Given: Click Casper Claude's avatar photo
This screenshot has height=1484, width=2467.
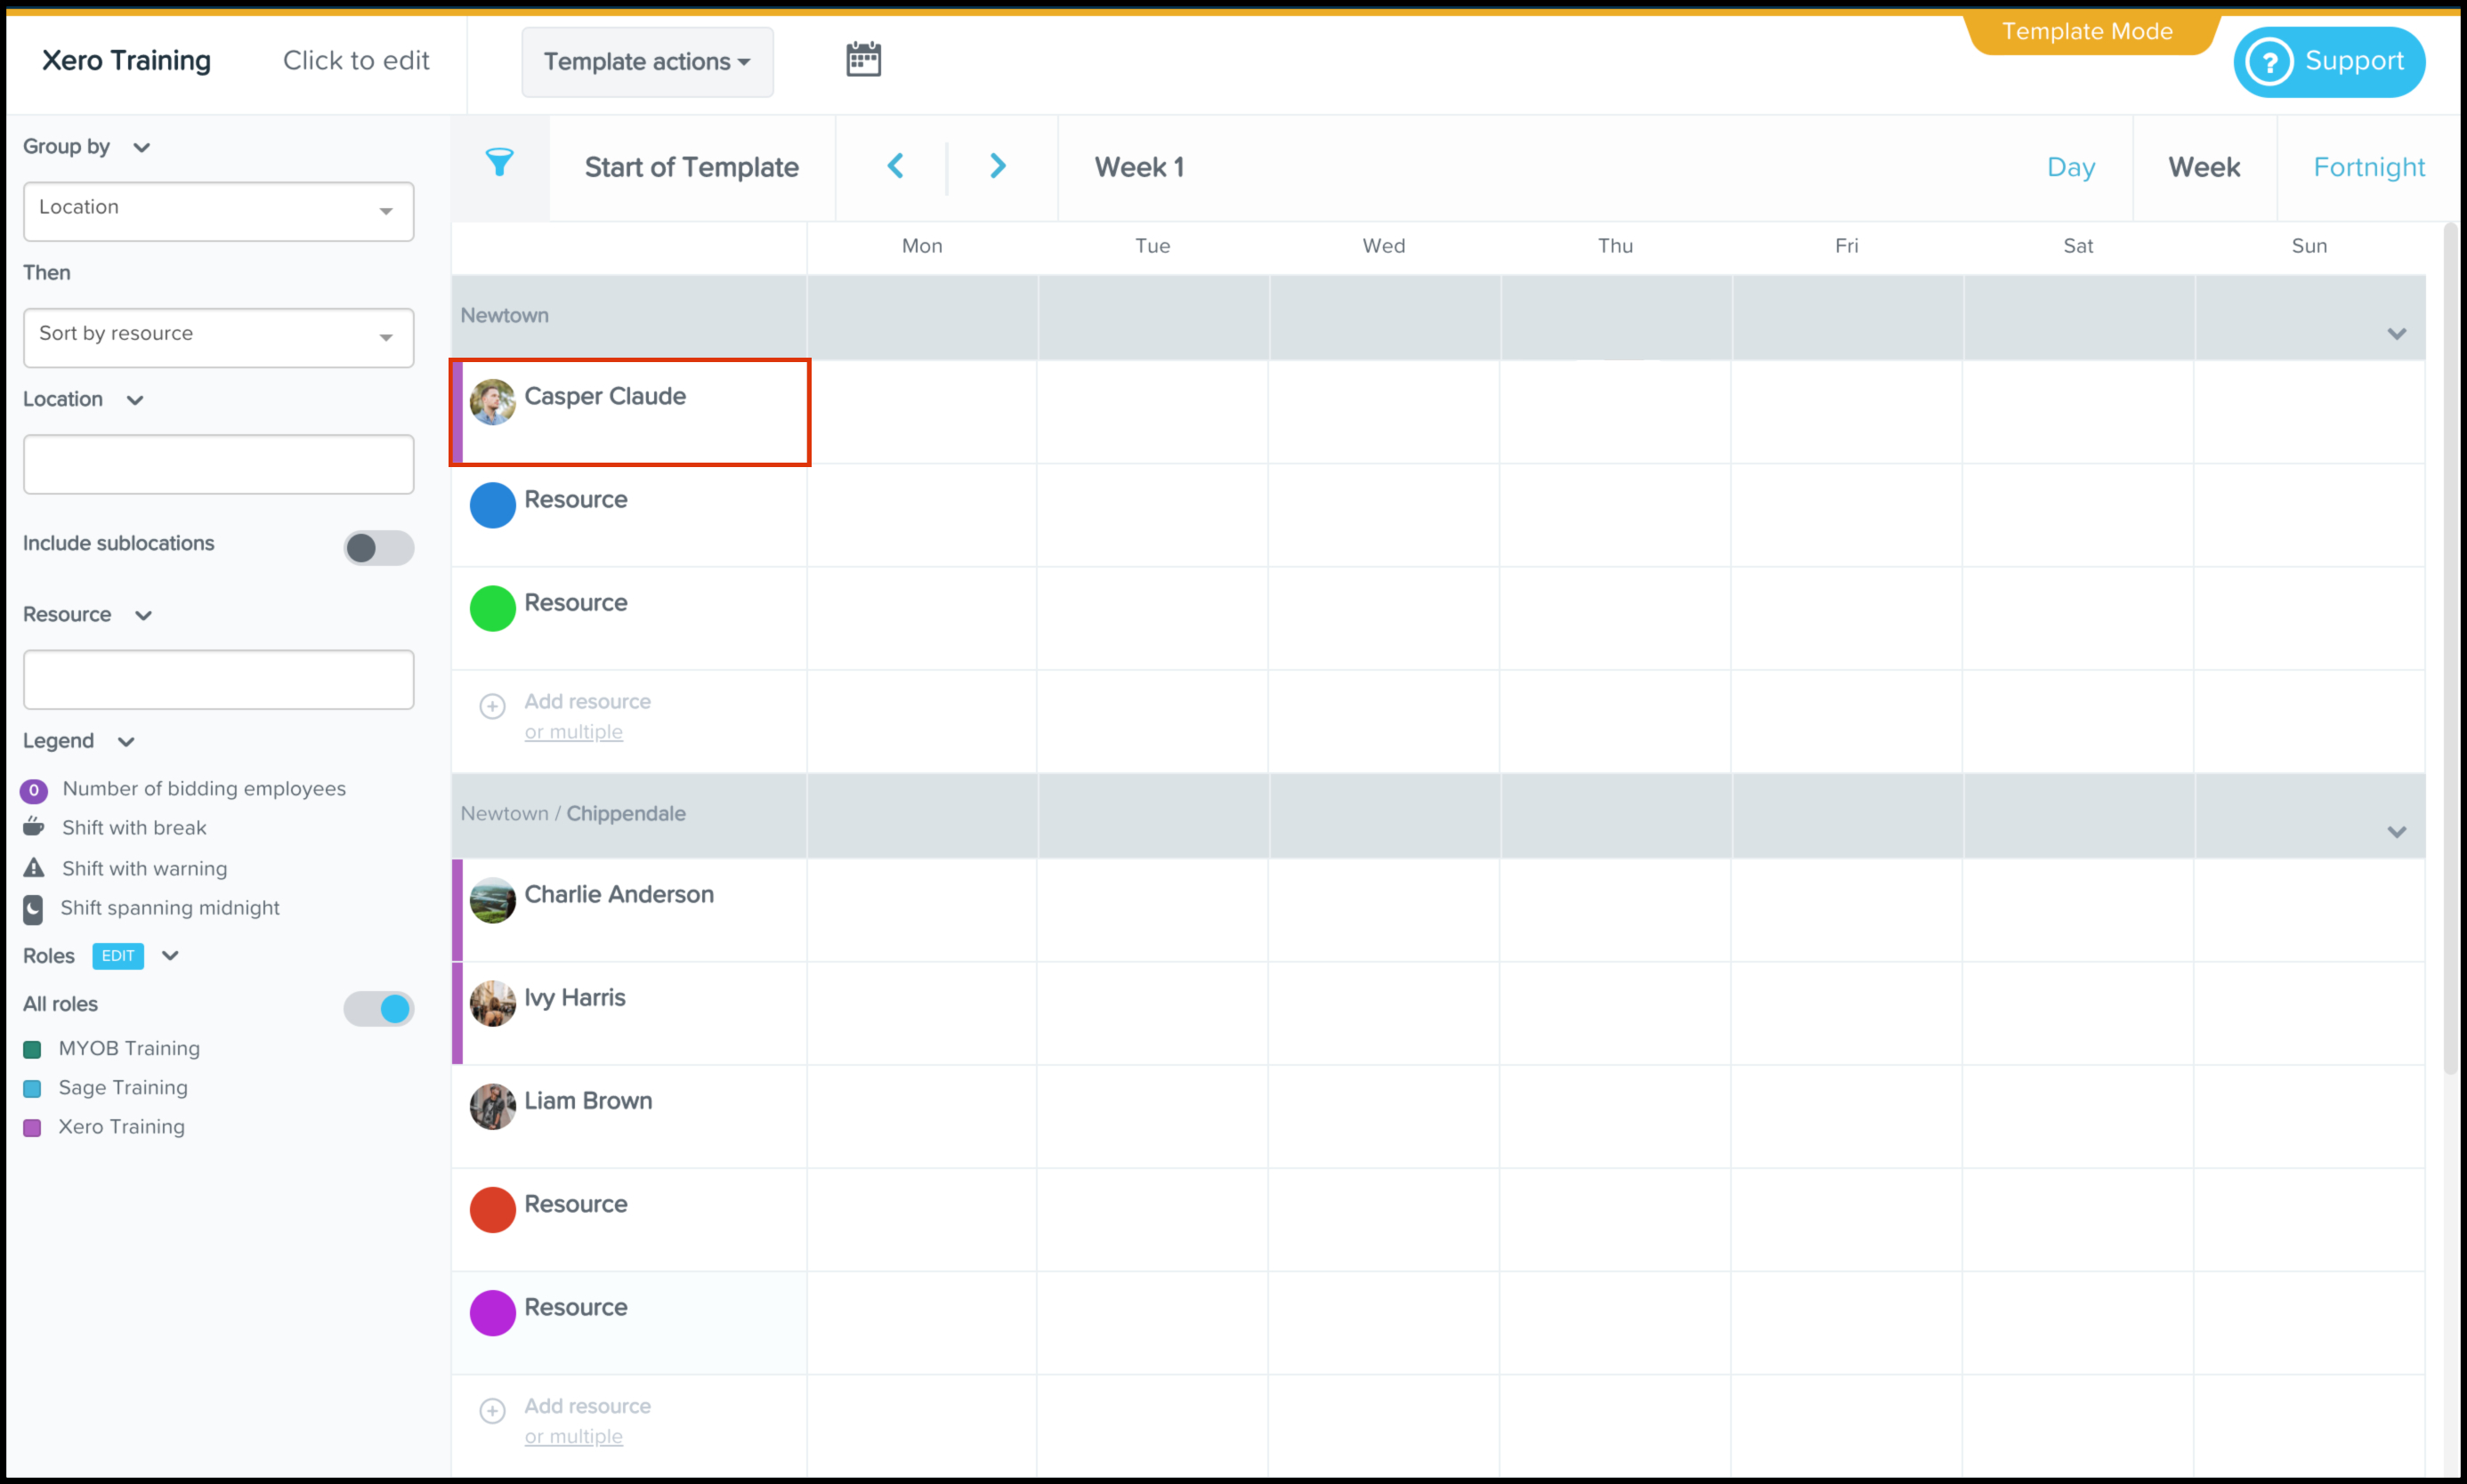Looking at the screenshot, I should pyautogui.click(x=492, y=402).
